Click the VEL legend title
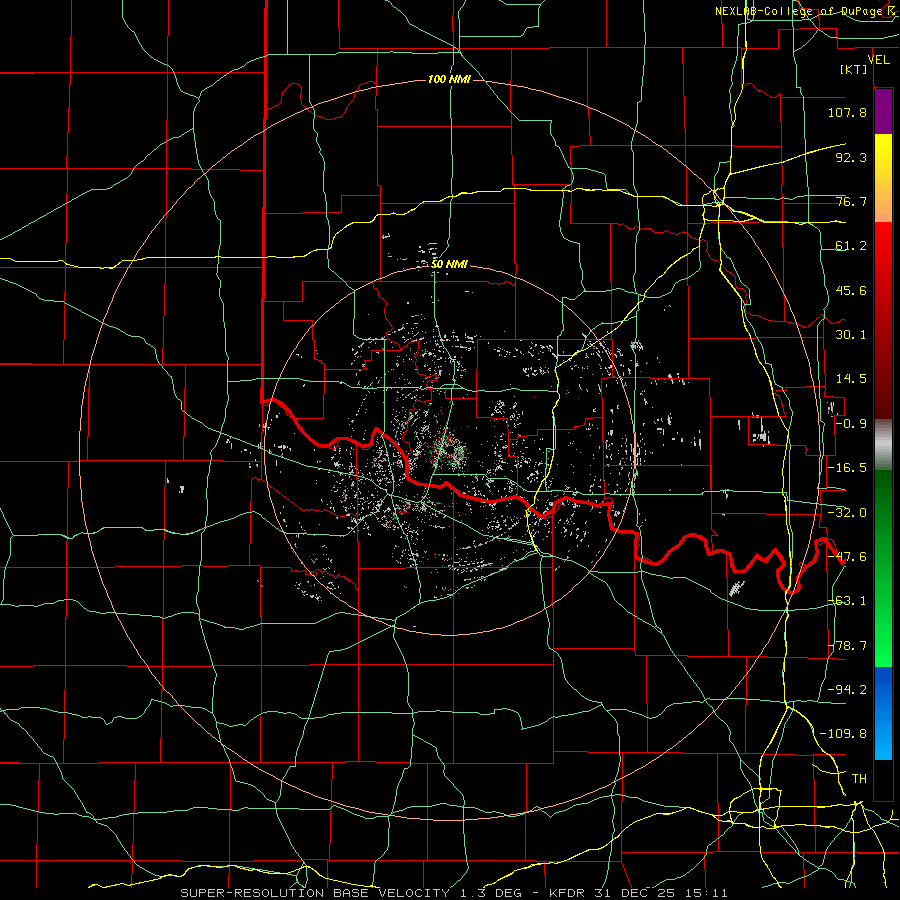This screenshot has width=900, height=900. pyautogui.click(x=879, y=60)
